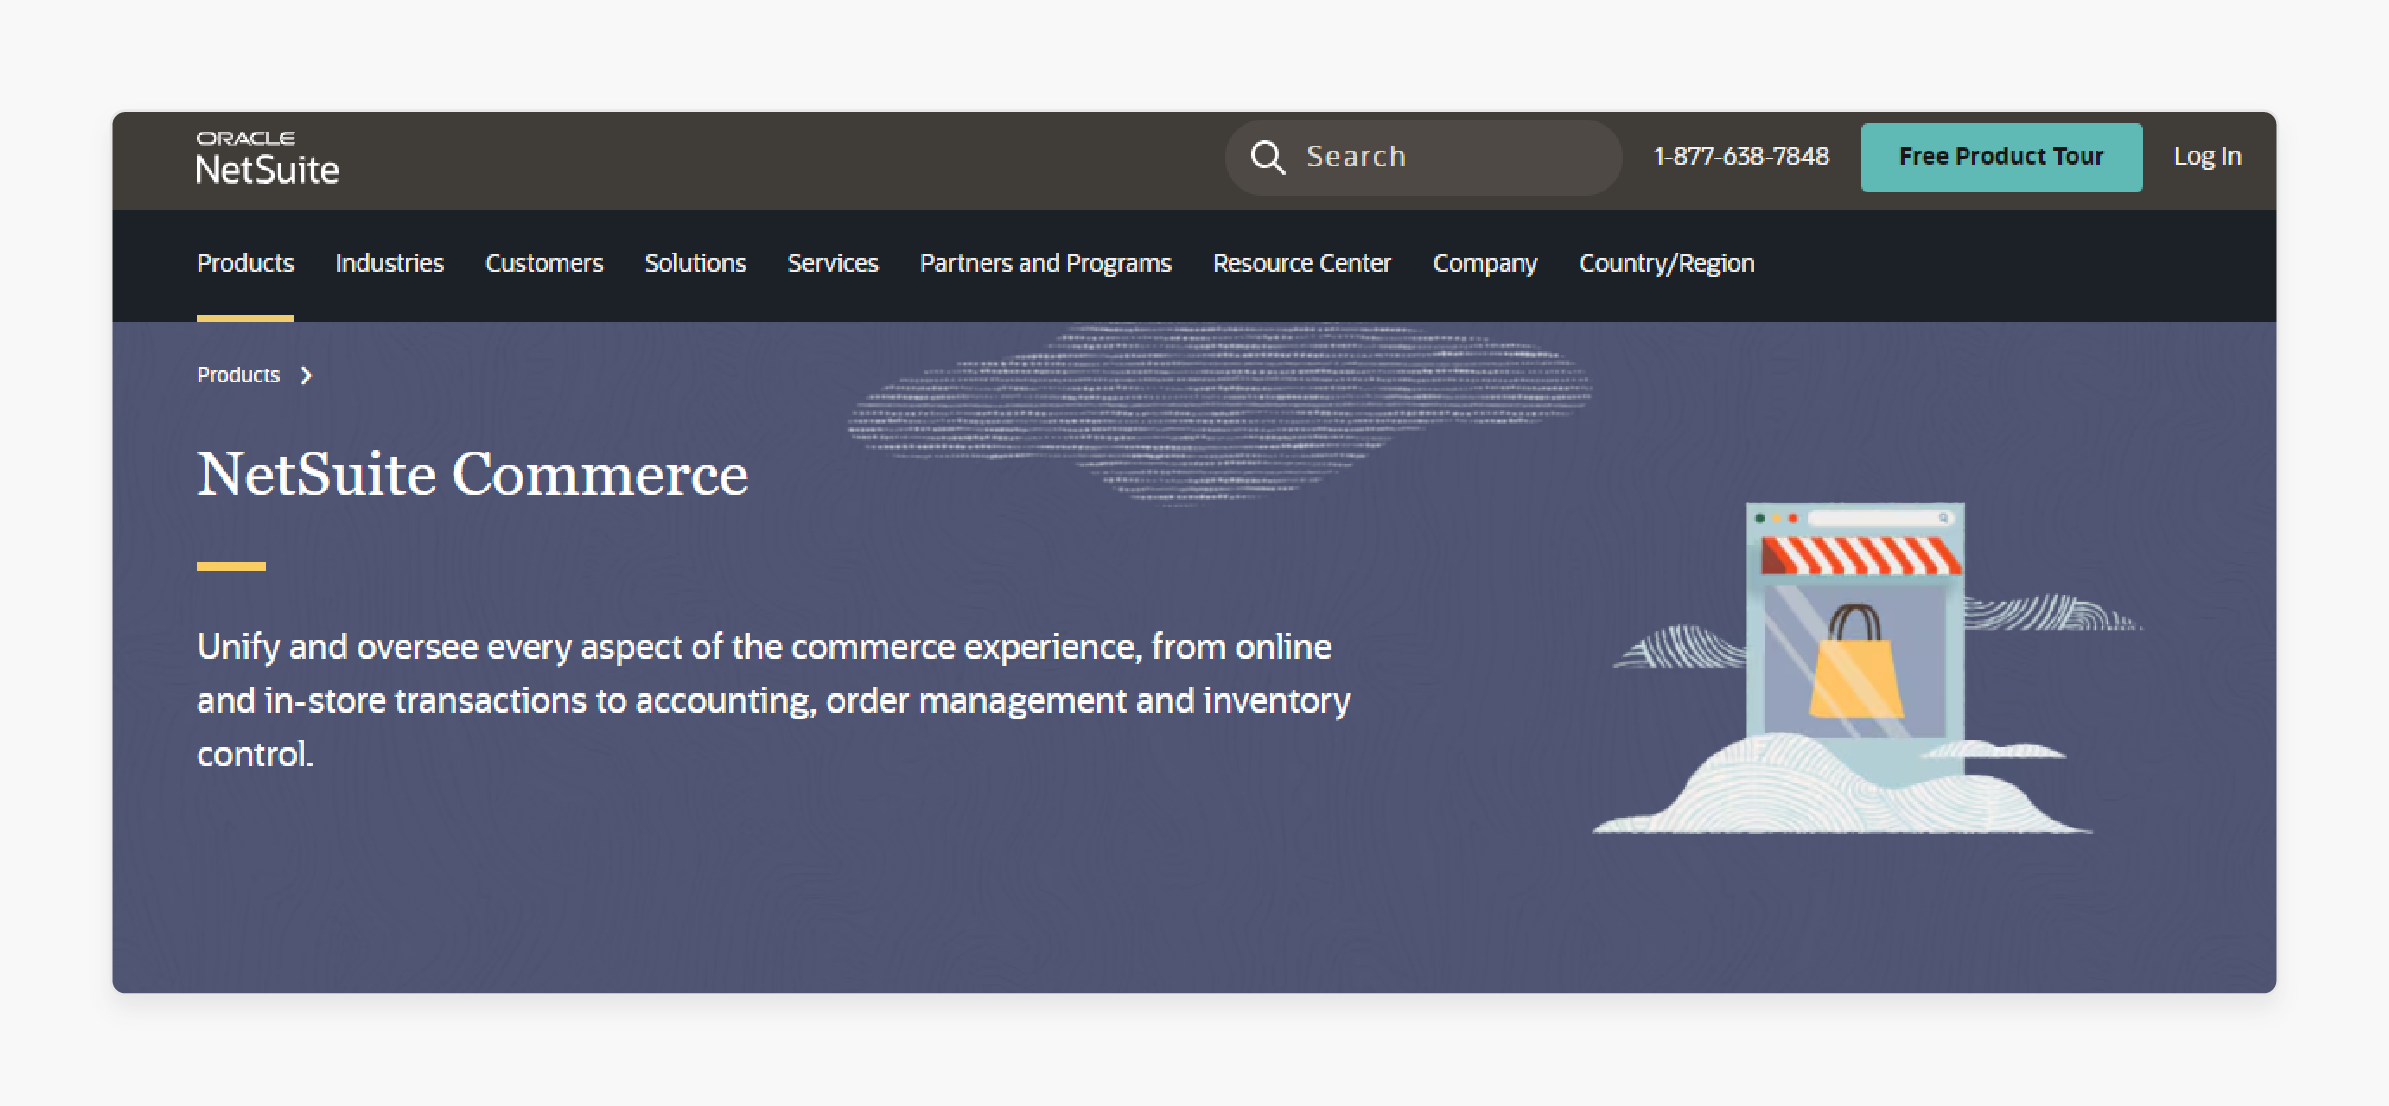The width and height of the screenshot is (2389, 1106).
Task: Open the Country/Region selector
Action: (1666, 264)
